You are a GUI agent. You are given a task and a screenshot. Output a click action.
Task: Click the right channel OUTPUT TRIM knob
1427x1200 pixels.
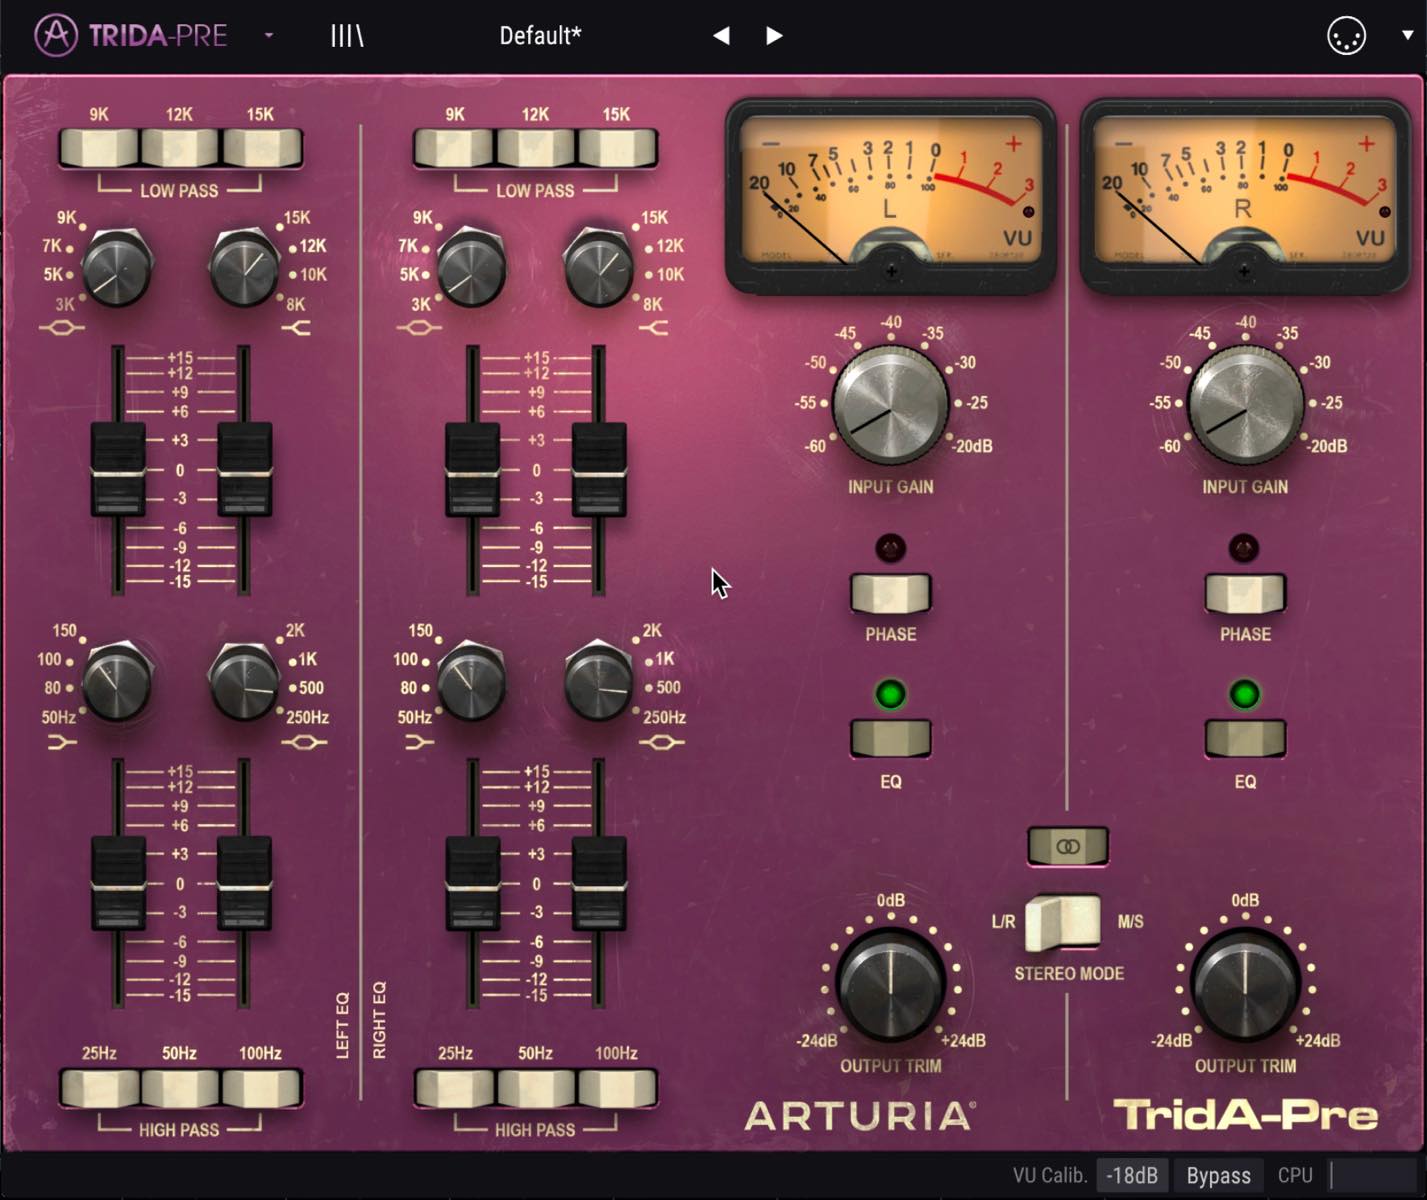click(1245, 984)
